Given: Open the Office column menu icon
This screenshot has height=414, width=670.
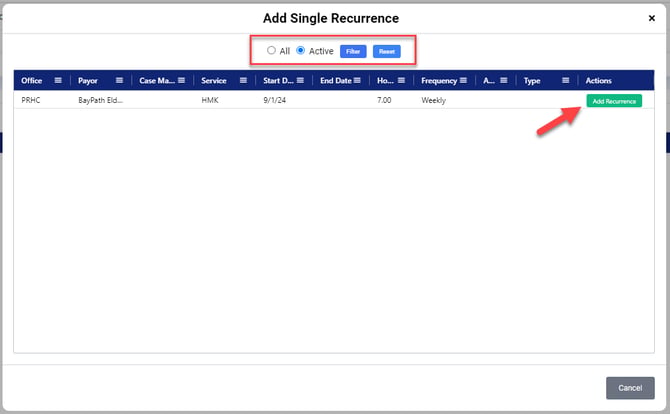Looking at the screenshot, I should pos(58,81).
